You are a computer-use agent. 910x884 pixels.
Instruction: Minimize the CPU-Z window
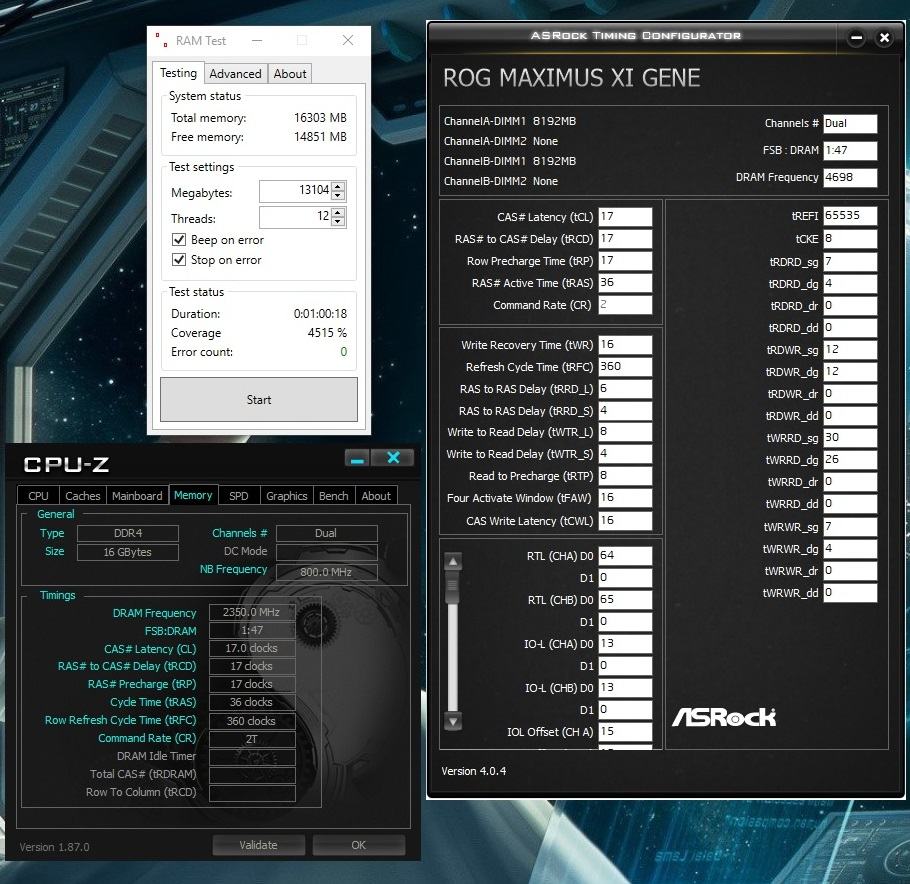(358, 458)
